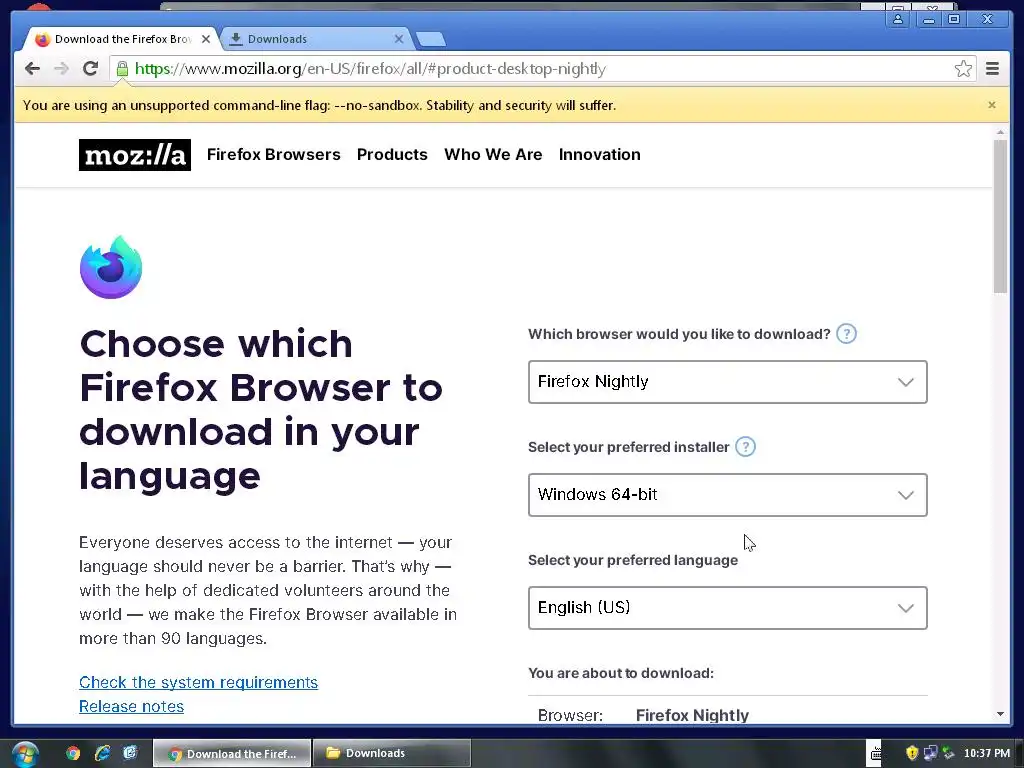Open the Who We Are nav menu
The width and height of the screenshot is (1024, 768).
point(493,155)
